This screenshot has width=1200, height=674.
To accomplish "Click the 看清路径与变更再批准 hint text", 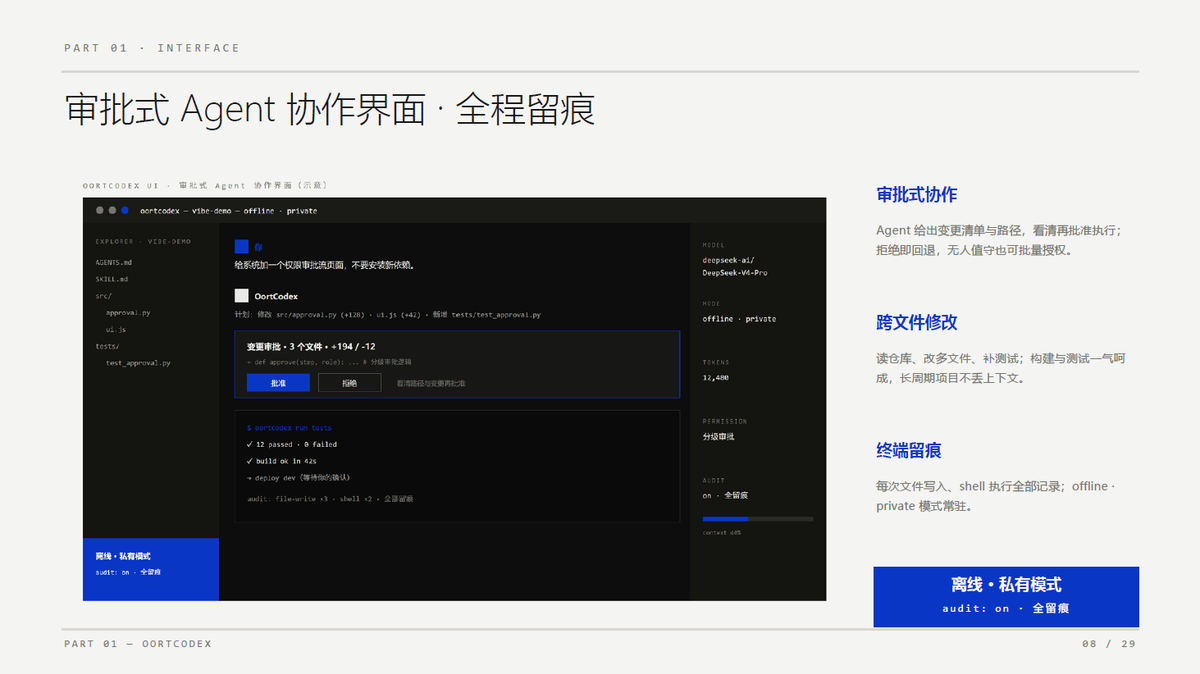I will click(x=431, y=383).
